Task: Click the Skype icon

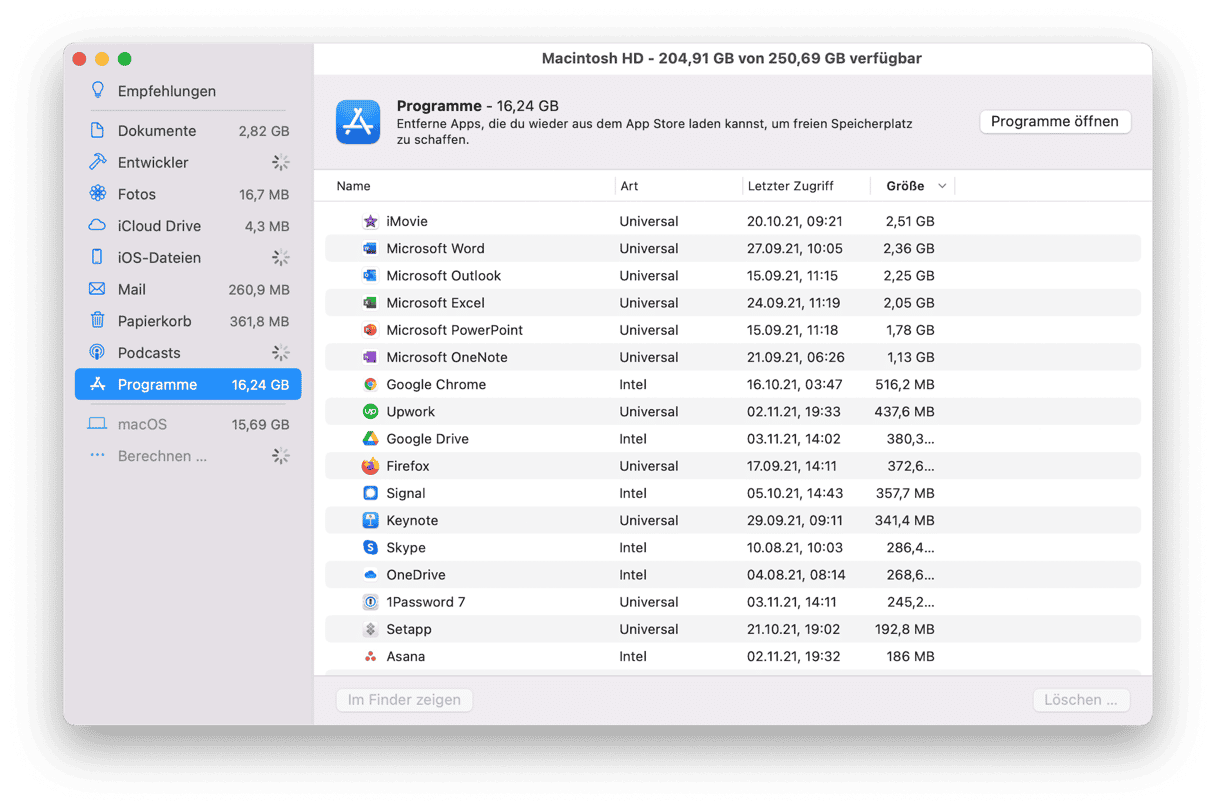Action: click(x=370, y=547)
